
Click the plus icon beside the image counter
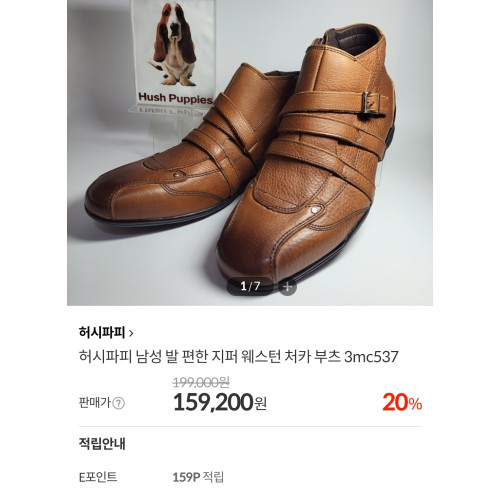(288, 287)
